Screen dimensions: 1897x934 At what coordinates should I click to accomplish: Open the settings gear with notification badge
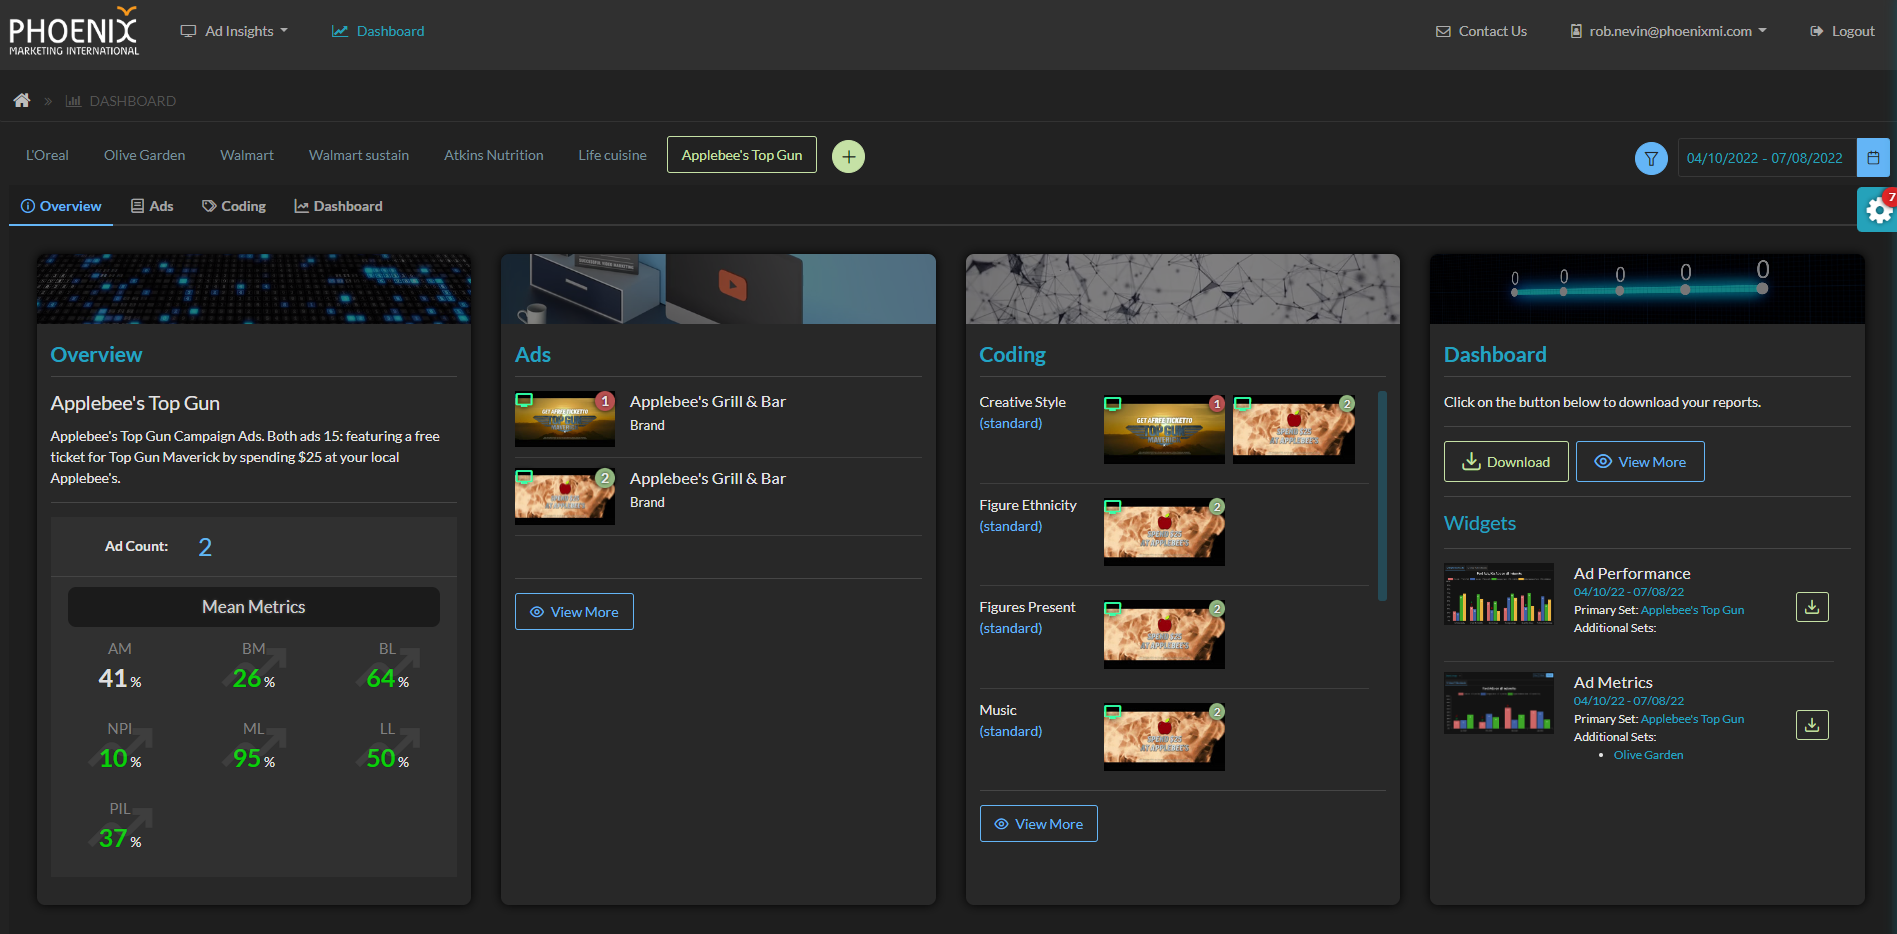[x=1878, y=210]
